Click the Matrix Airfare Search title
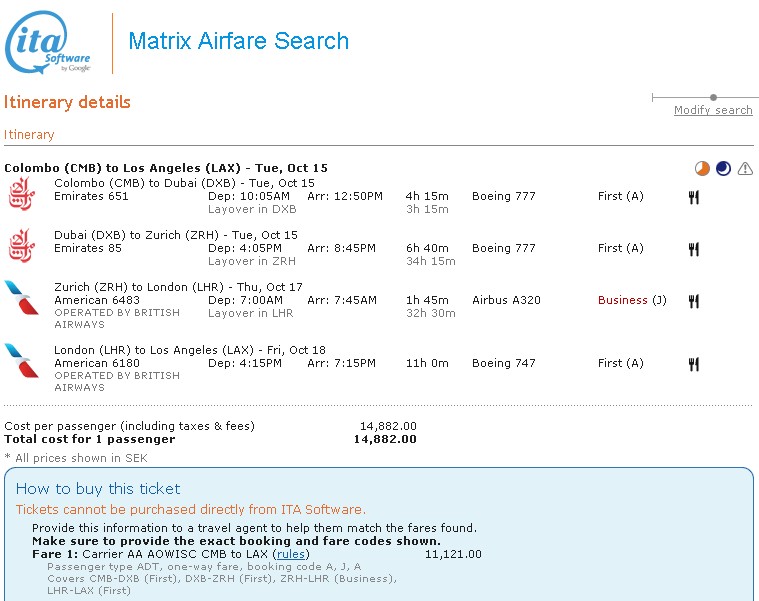Image resolution: width=759 pixels, height=601 pixels. click(x=239, y=42)
